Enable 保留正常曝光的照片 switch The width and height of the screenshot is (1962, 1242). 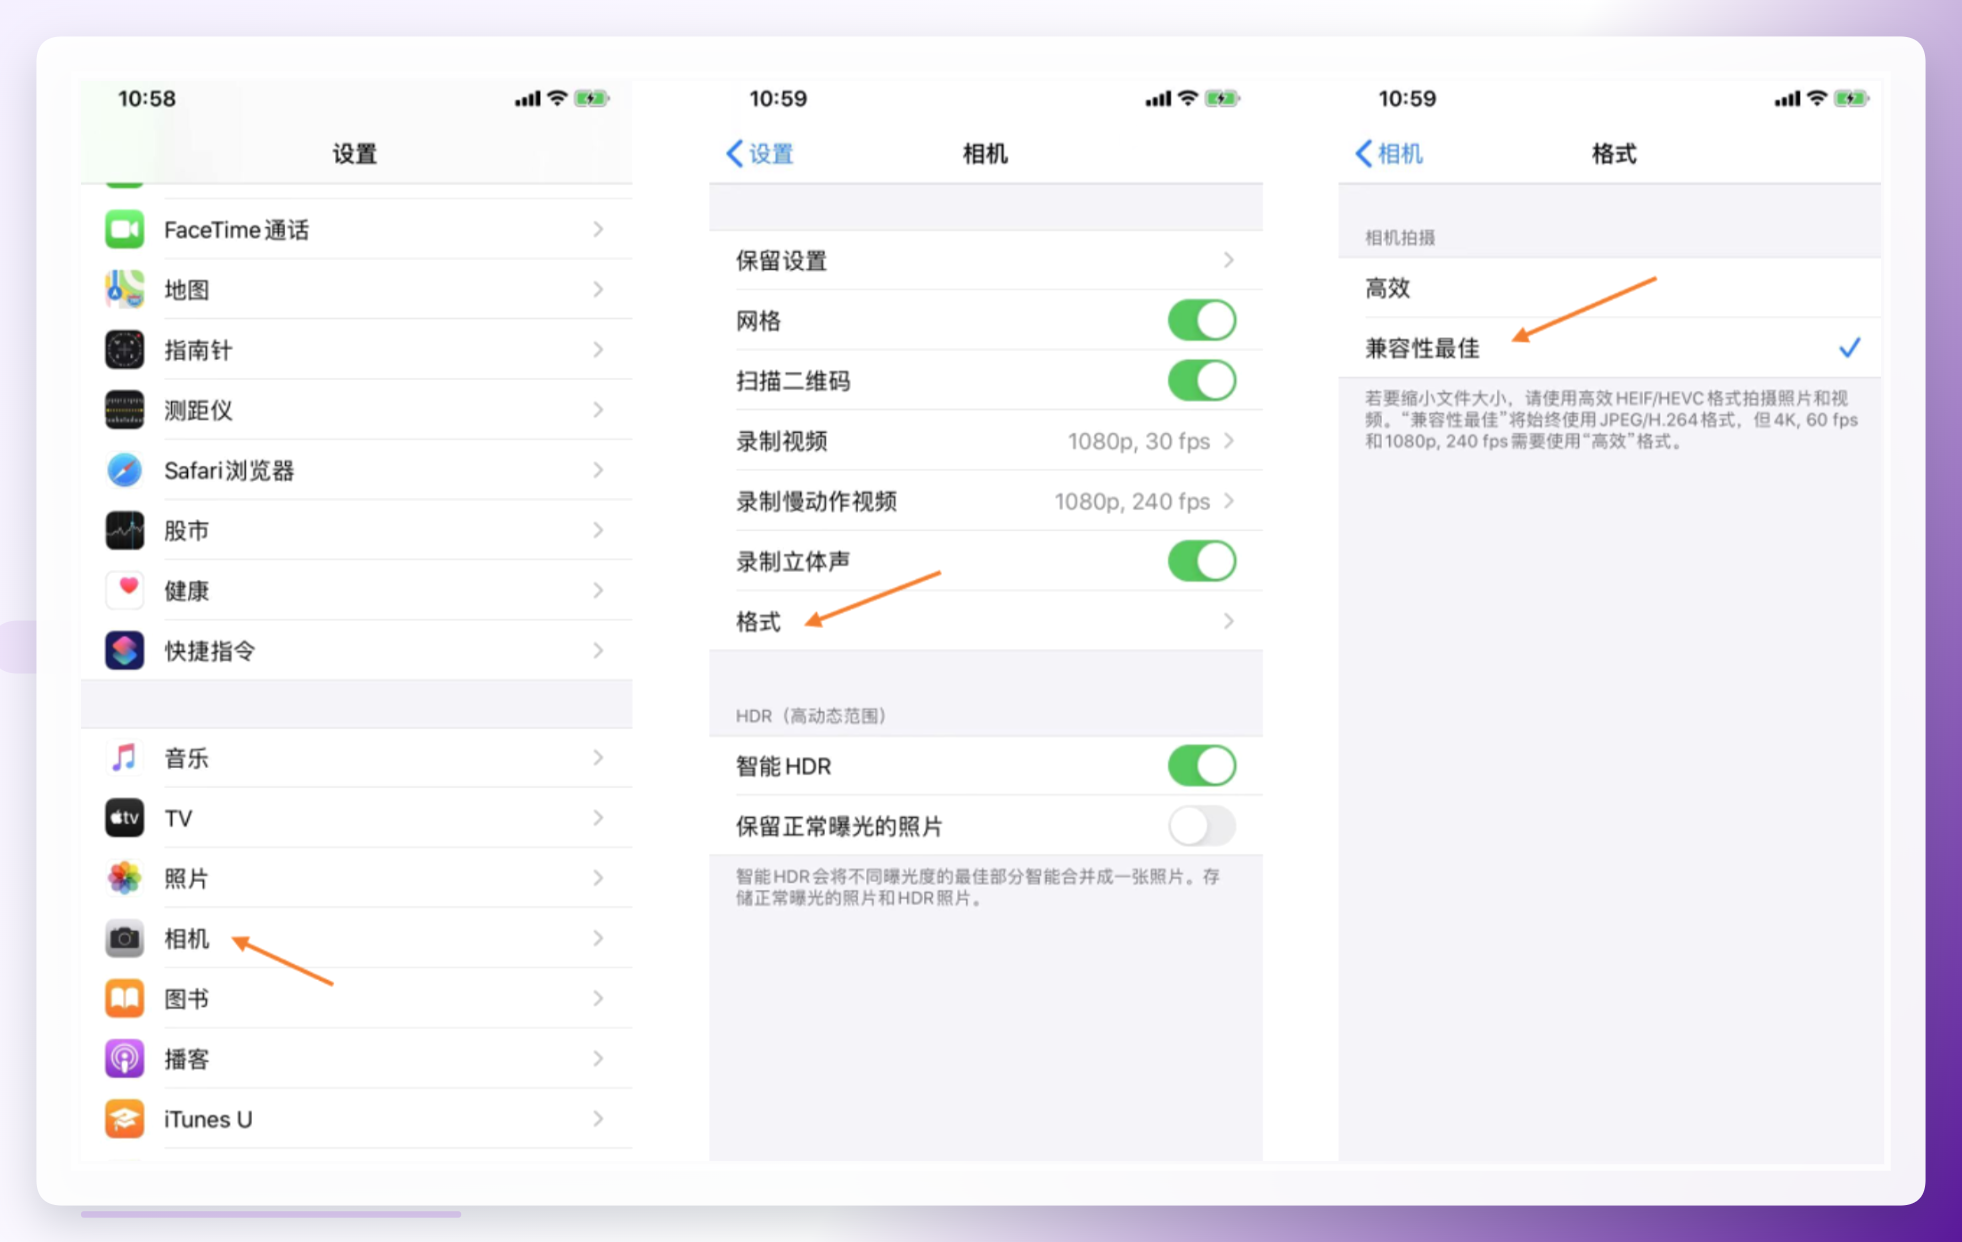[x=1201, y=826]
